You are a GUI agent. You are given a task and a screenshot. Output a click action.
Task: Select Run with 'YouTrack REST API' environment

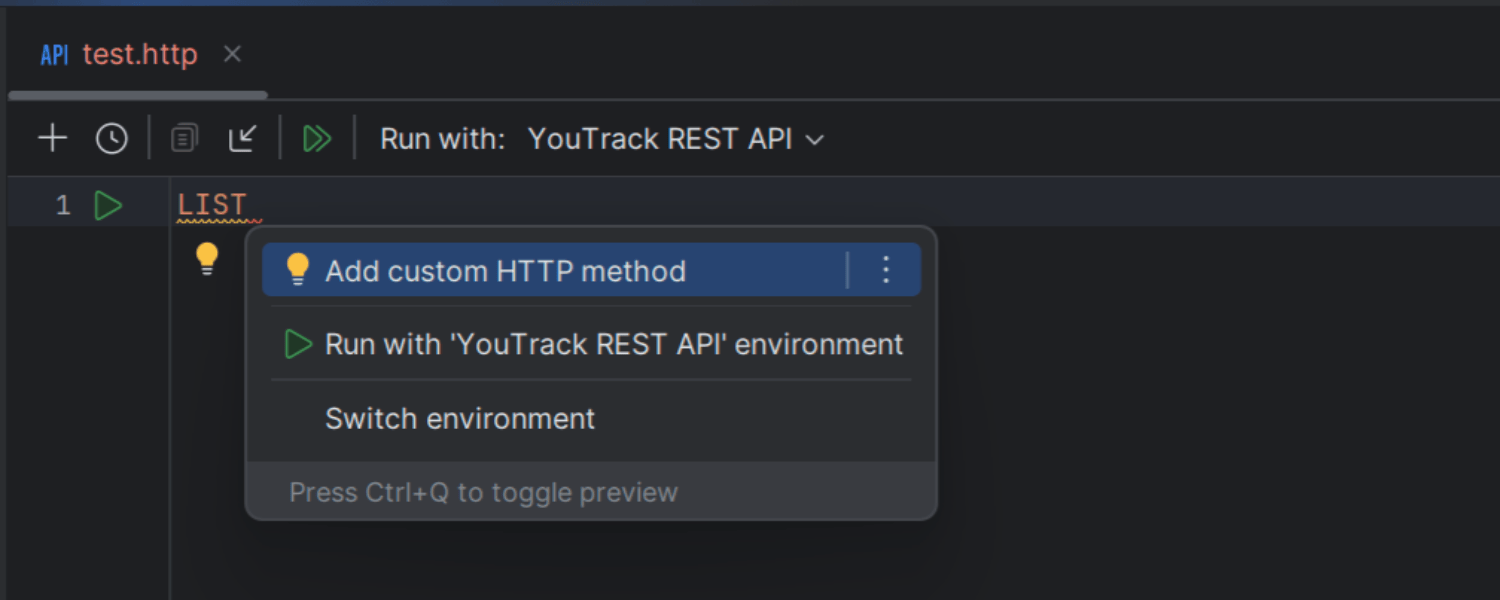[613, 344]
